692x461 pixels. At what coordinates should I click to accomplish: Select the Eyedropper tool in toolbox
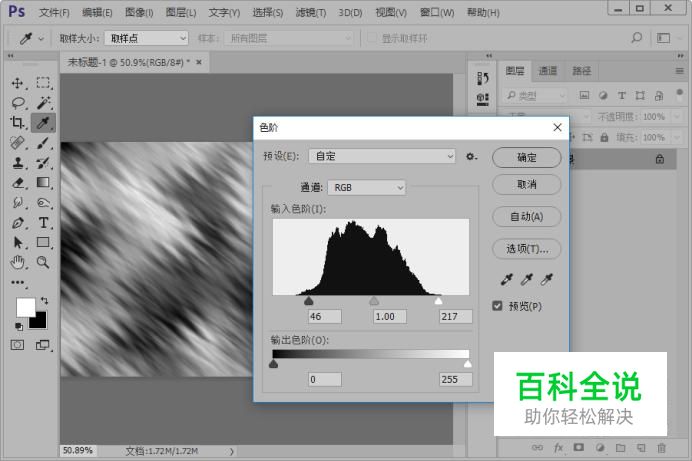click(x=43, y=123)
